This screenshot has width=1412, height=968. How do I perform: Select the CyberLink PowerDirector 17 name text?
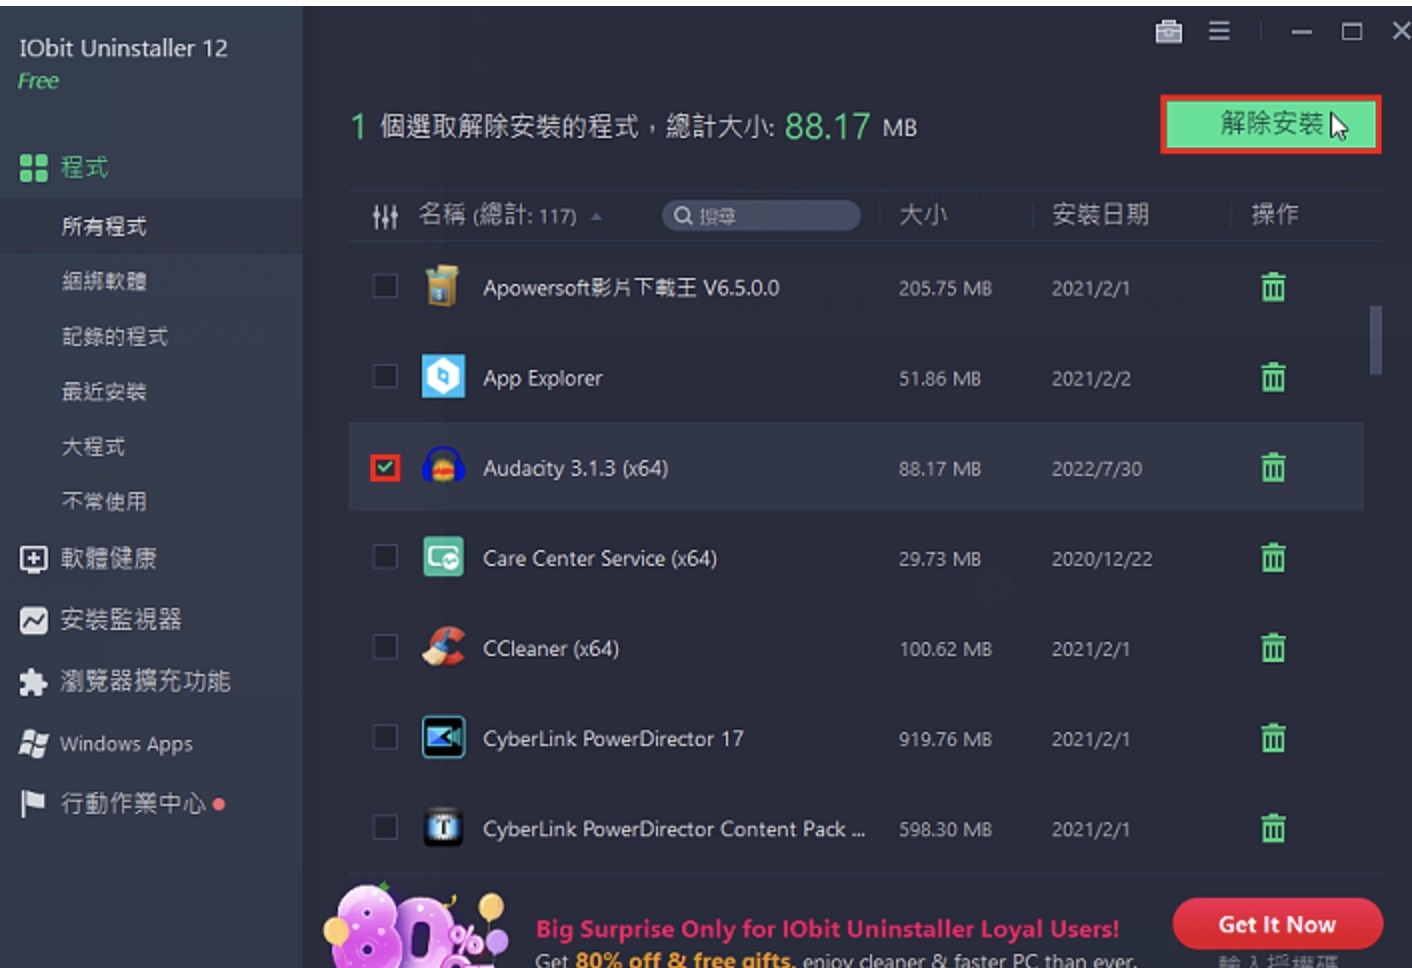point(613,739)
